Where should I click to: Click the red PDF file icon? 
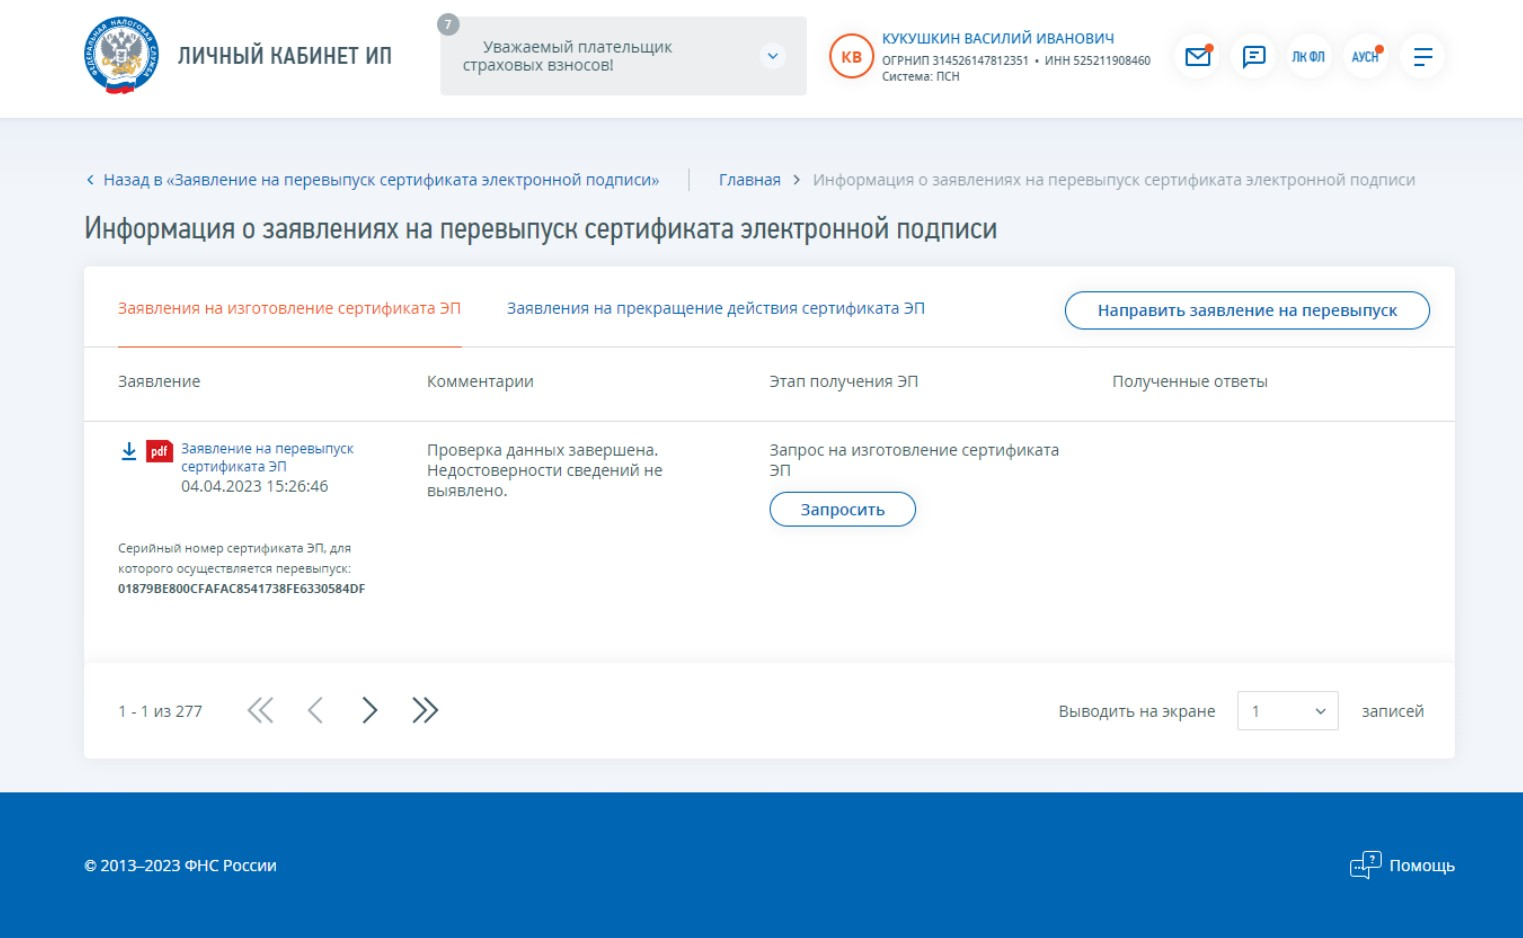159,452
